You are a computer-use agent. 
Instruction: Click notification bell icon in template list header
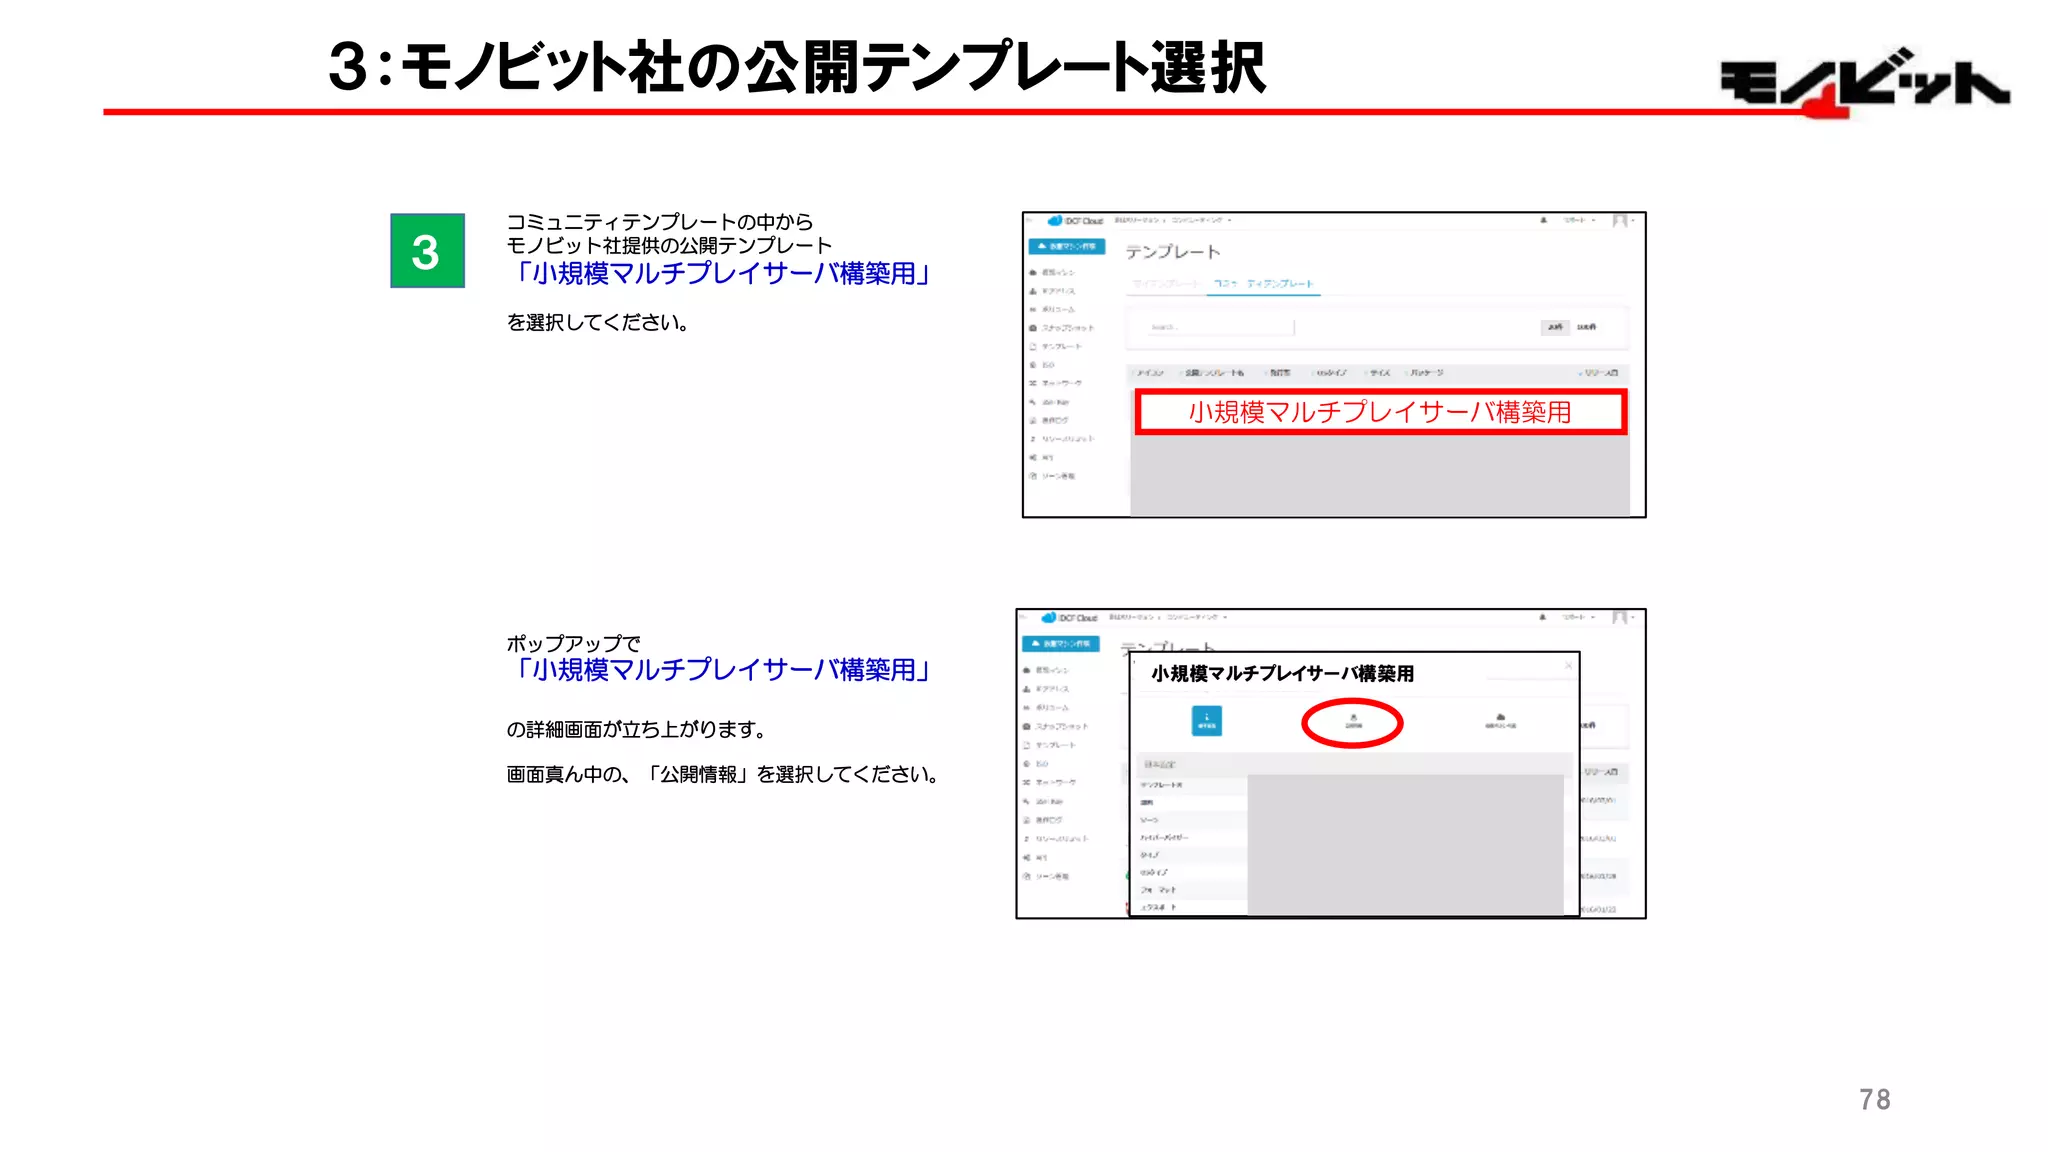click(x=1543, y=220)
